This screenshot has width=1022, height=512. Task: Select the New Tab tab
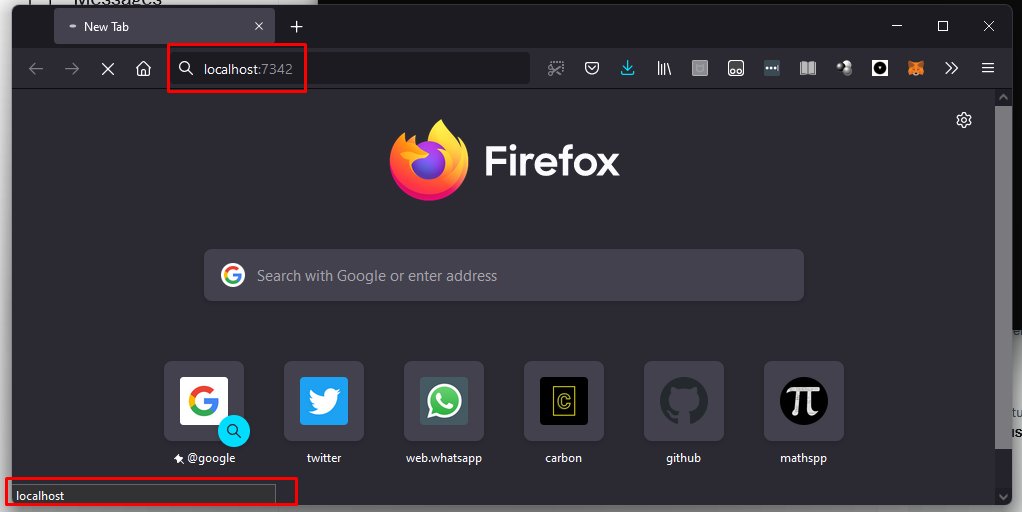[x=164, y=26]
